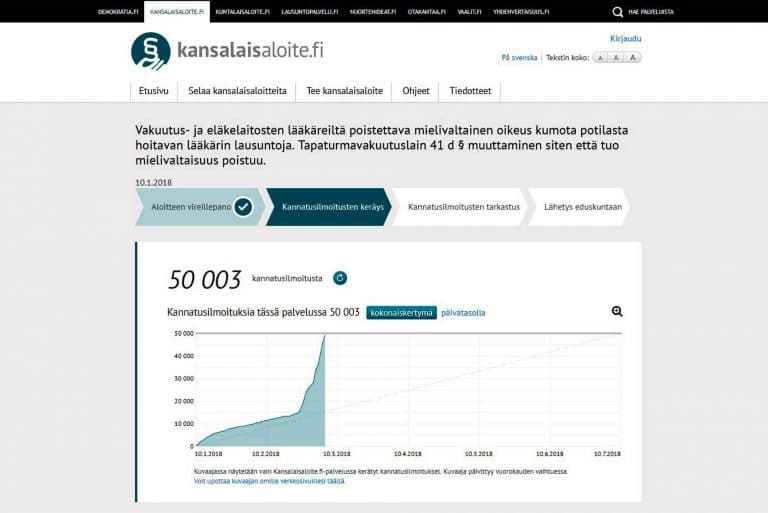768x513 pixels.
Task: Open Demokratia.fi in top bar
Action: point(117,11)
